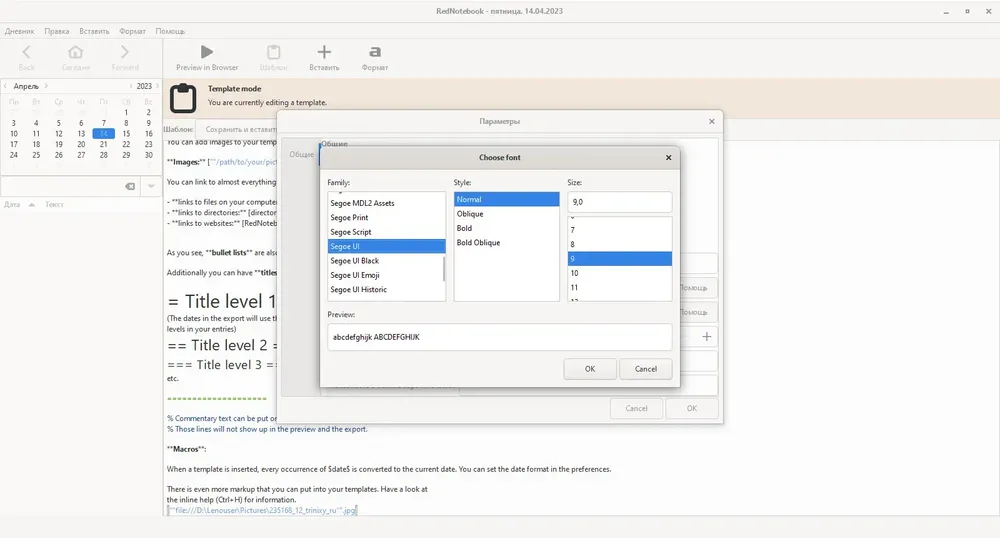The image size is (1000, 538).
Task: Expand the search field dropdown arrow
Action: point(151,186)
